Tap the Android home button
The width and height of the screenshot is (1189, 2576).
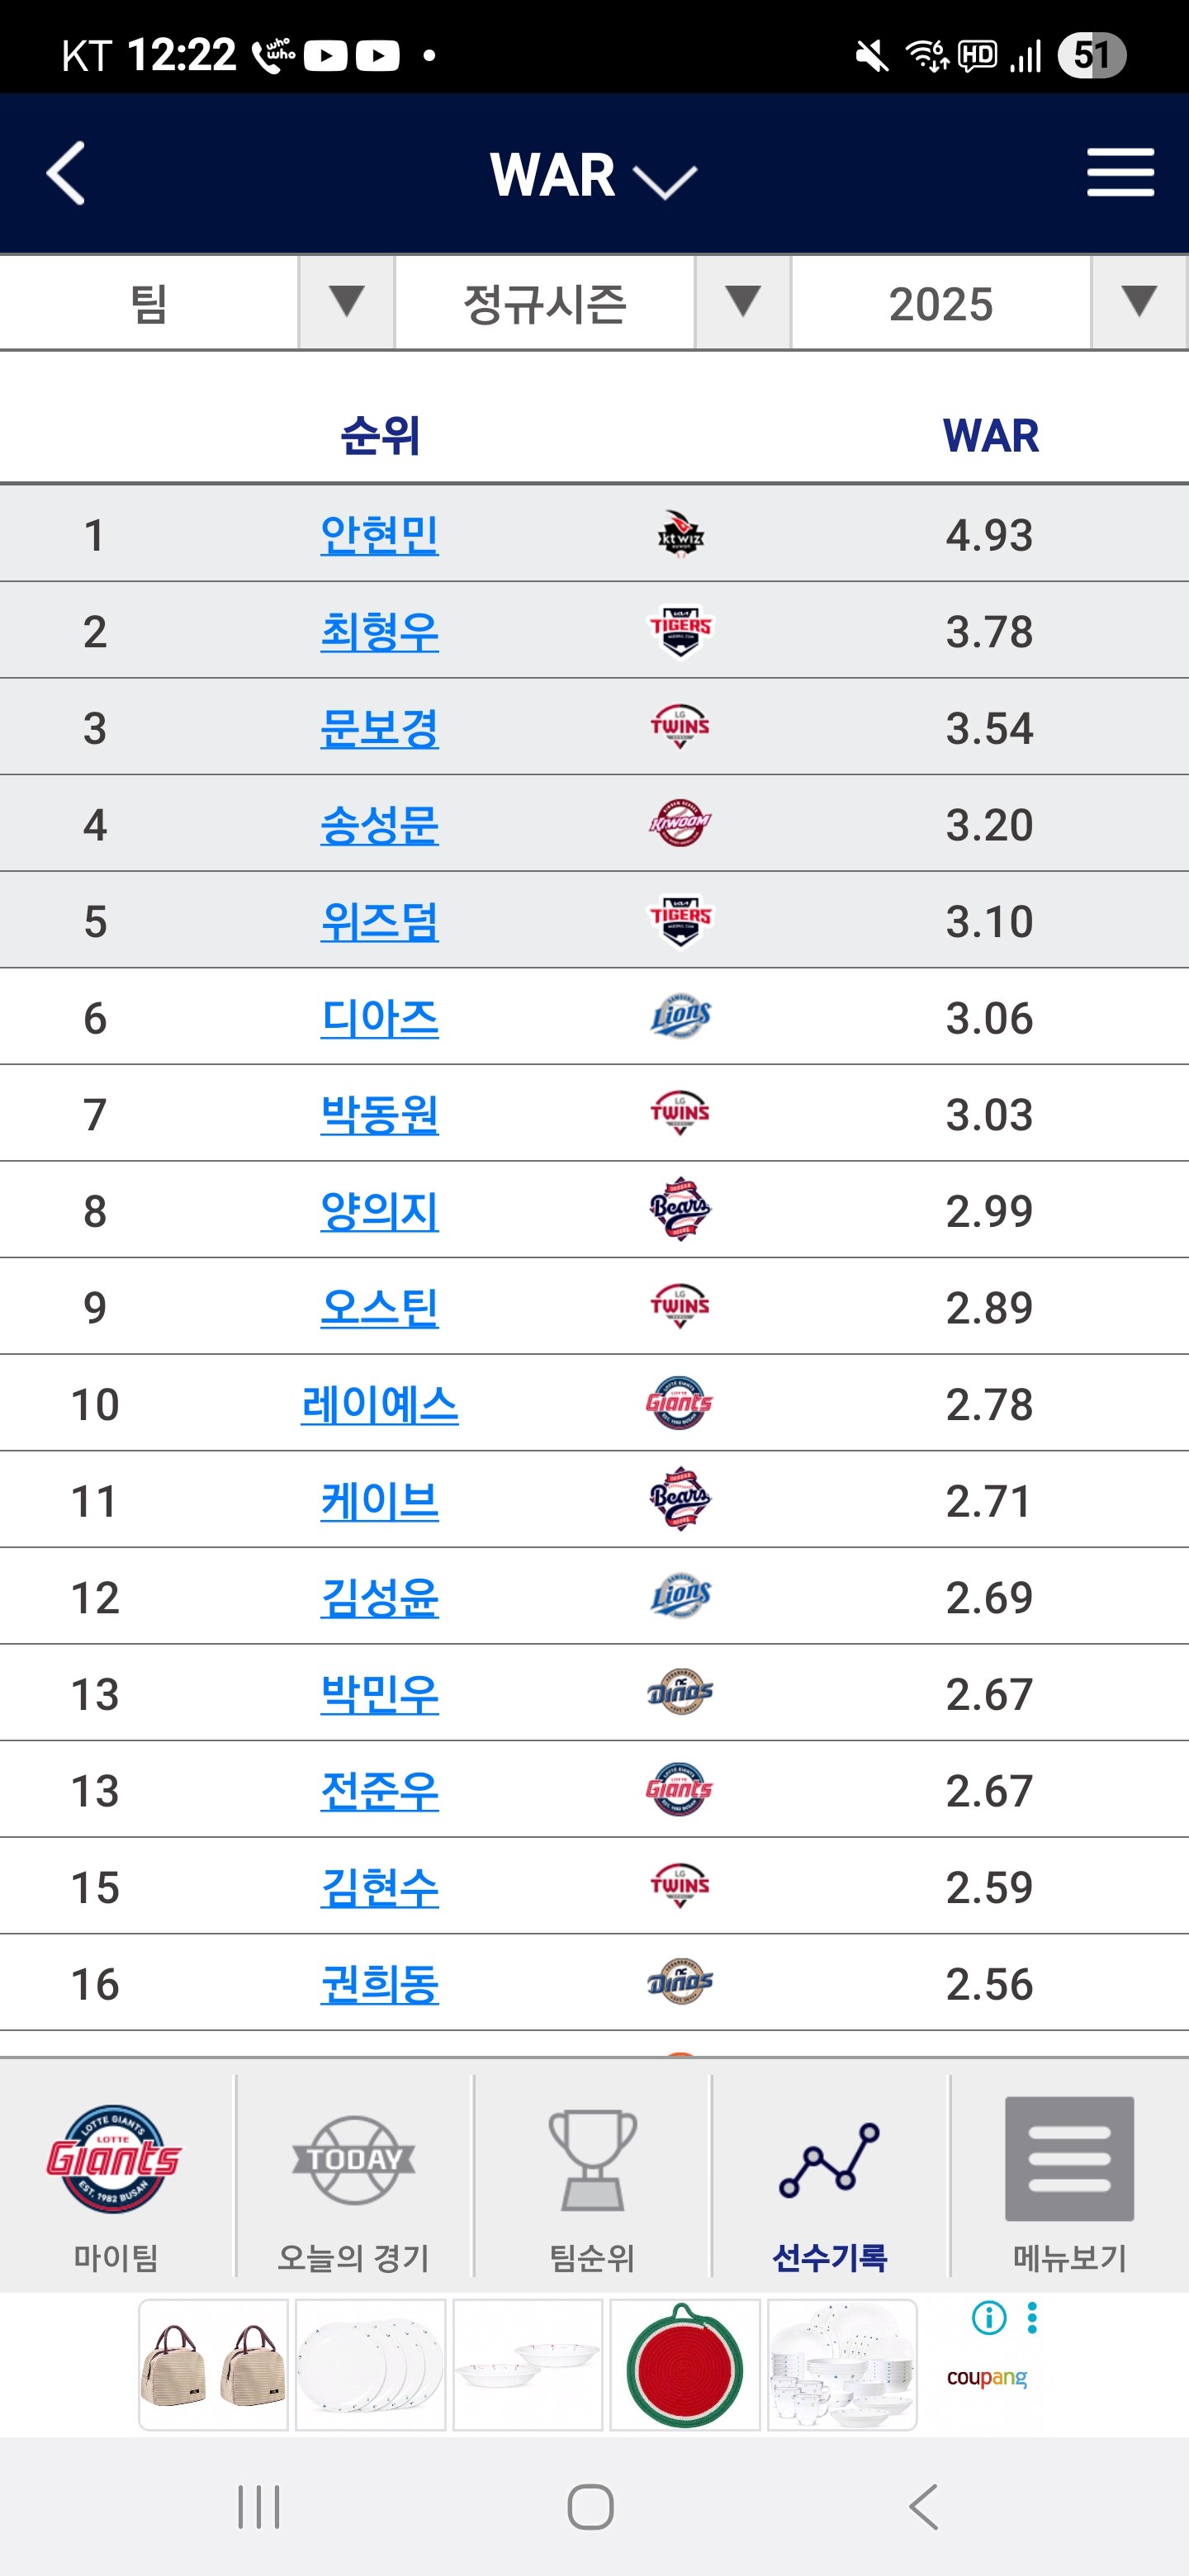(590, 2506)
